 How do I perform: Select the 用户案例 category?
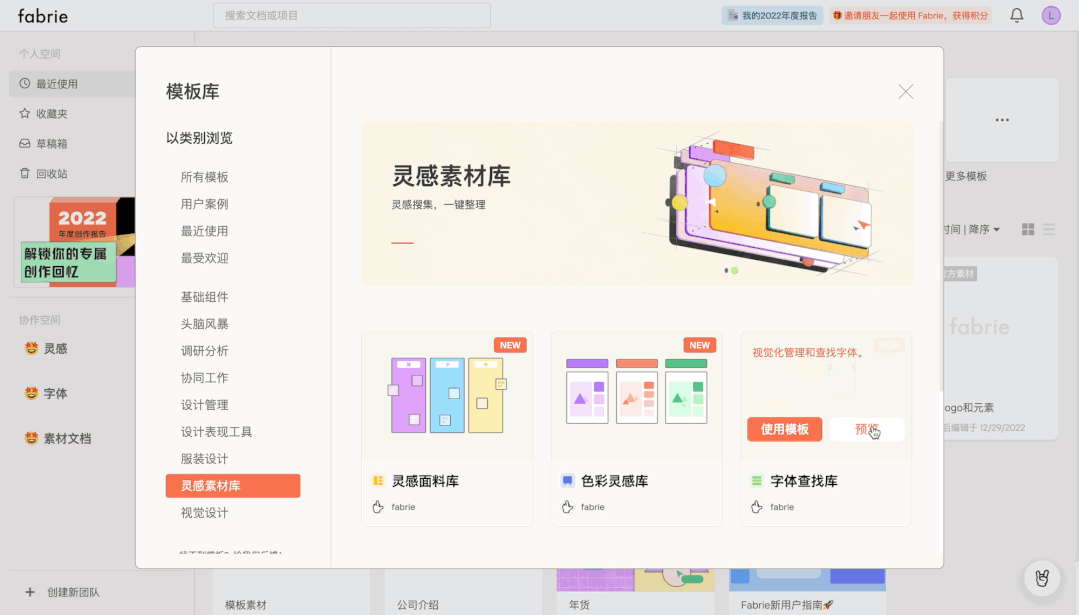coord(204,204)
